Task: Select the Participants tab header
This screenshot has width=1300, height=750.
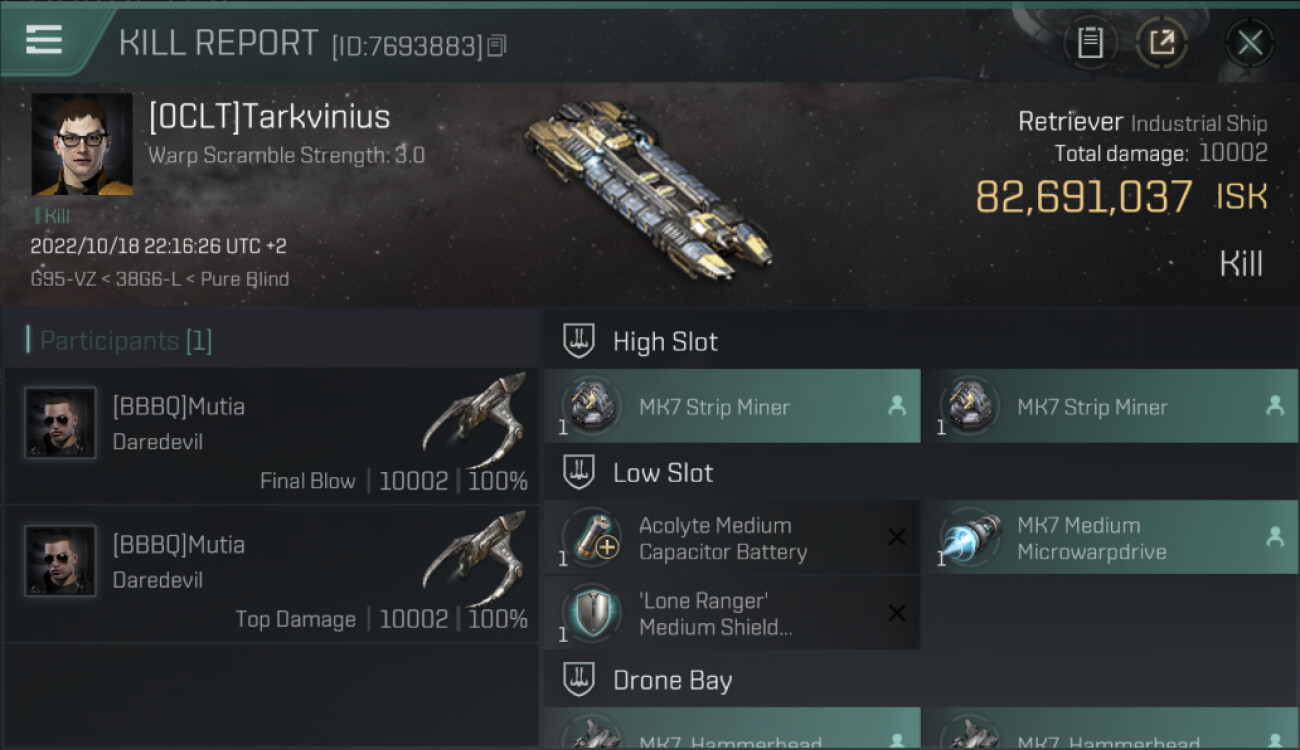Action: click(x=120, y=341)
